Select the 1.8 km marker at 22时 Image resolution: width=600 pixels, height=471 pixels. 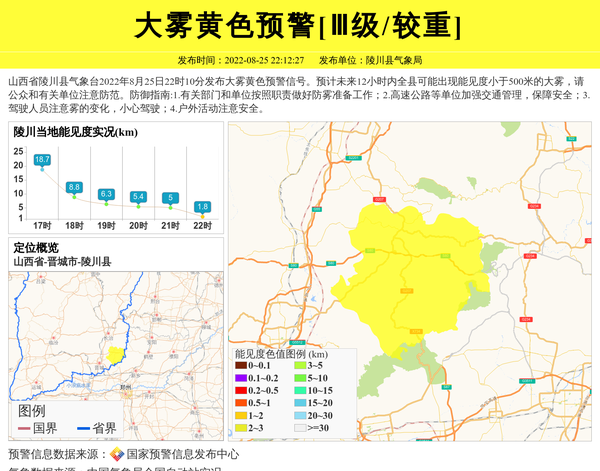pos(202,207)
